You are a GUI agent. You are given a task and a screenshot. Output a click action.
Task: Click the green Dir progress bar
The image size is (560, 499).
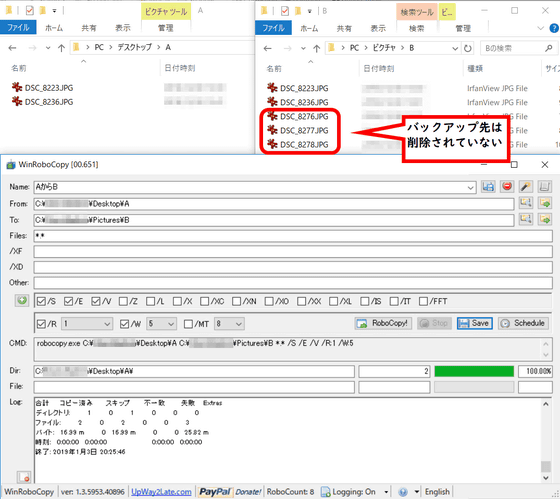[x=474, y=371]
